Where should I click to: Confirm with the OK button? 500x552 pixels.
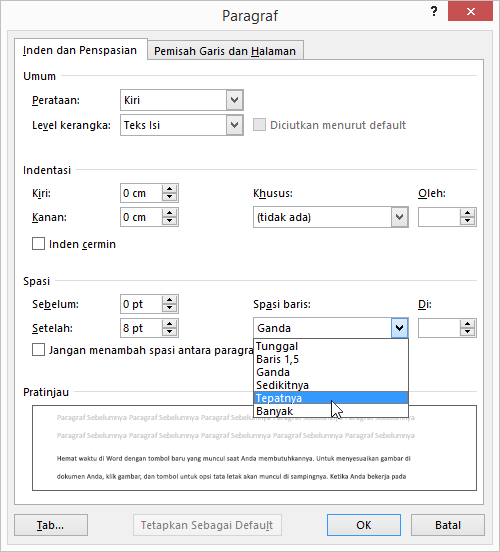(x=364, y=525)
